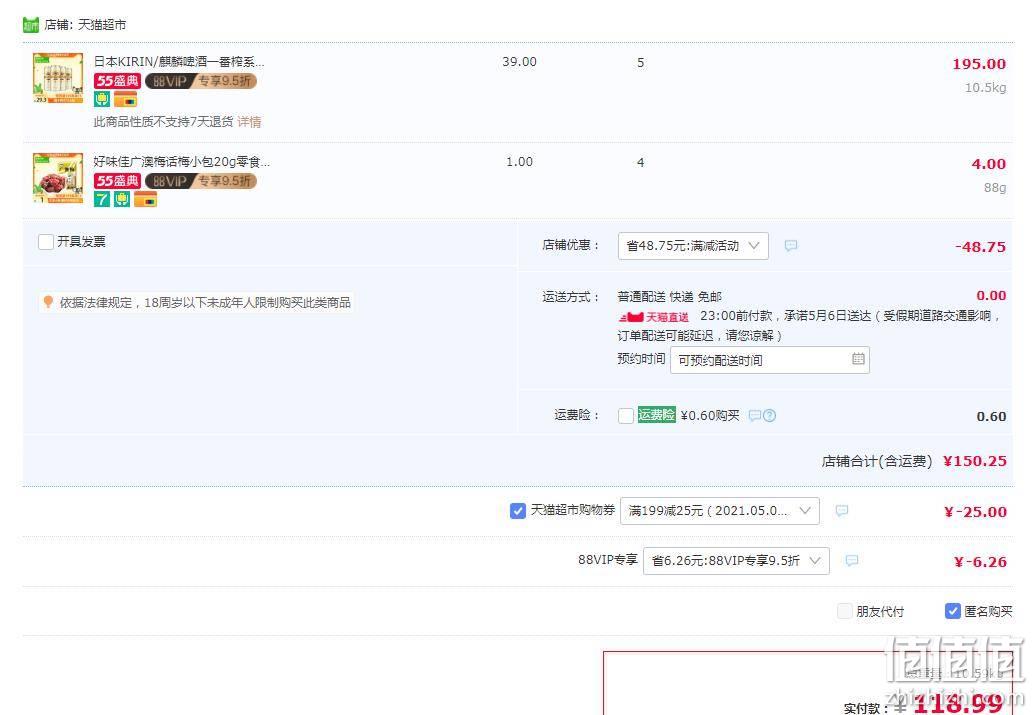Open the plum snack product thumbnail
This screenshot has width=1034, height=715.
pos(58,178)
